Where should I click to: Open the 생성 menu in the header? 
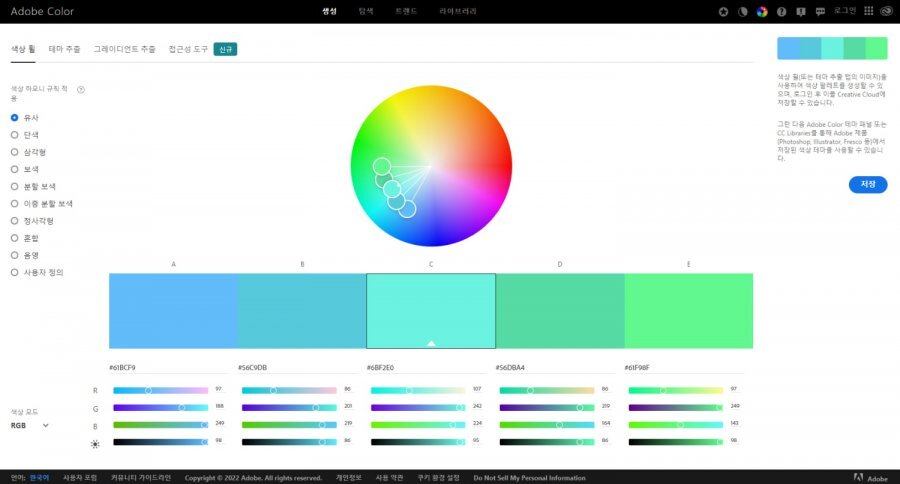[x=329, y=11]
